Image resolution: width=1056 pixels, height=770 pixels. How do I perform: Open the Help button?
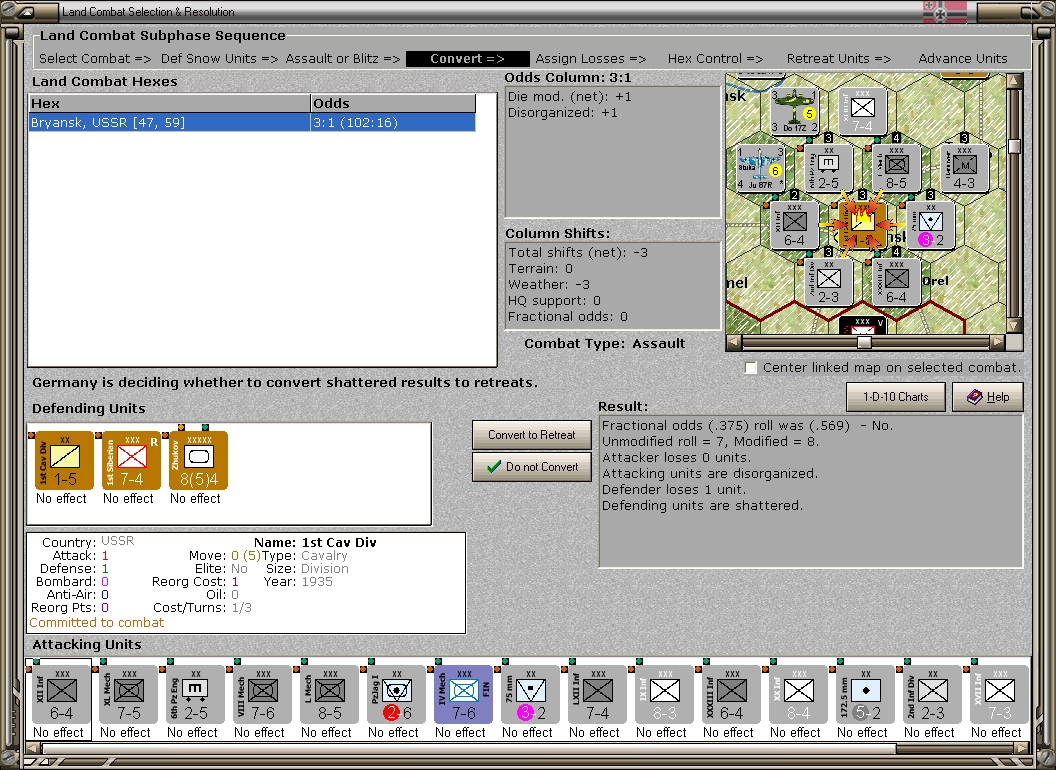click(988, 397)
